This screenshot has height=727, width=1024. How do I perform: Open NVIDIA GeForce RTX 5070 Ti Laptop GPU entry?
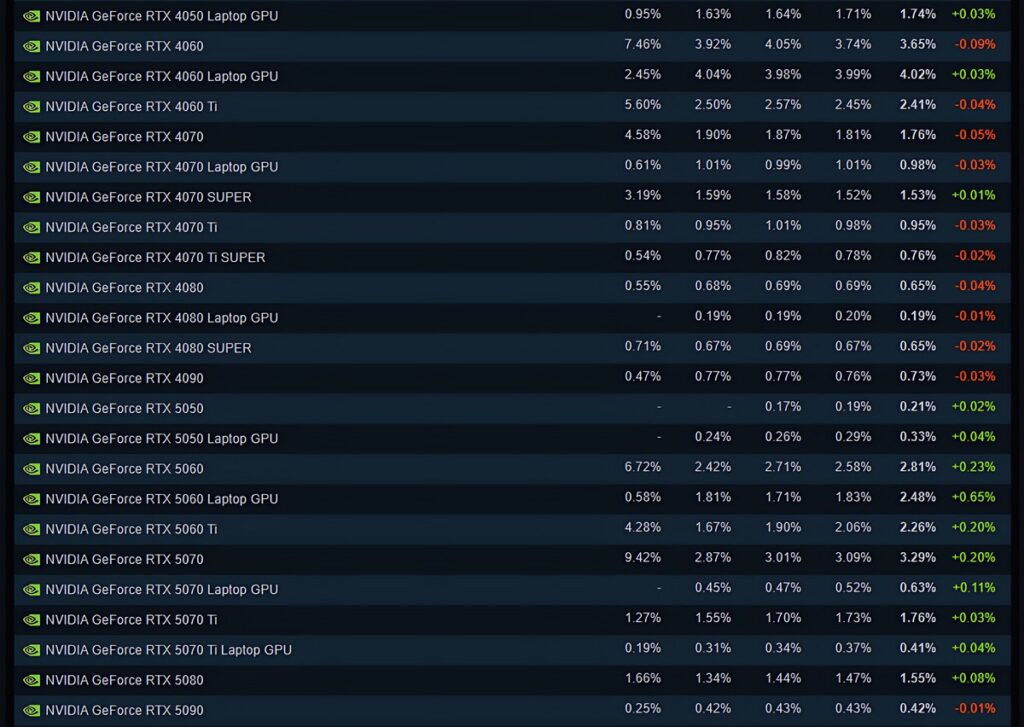tap(168, 650)
